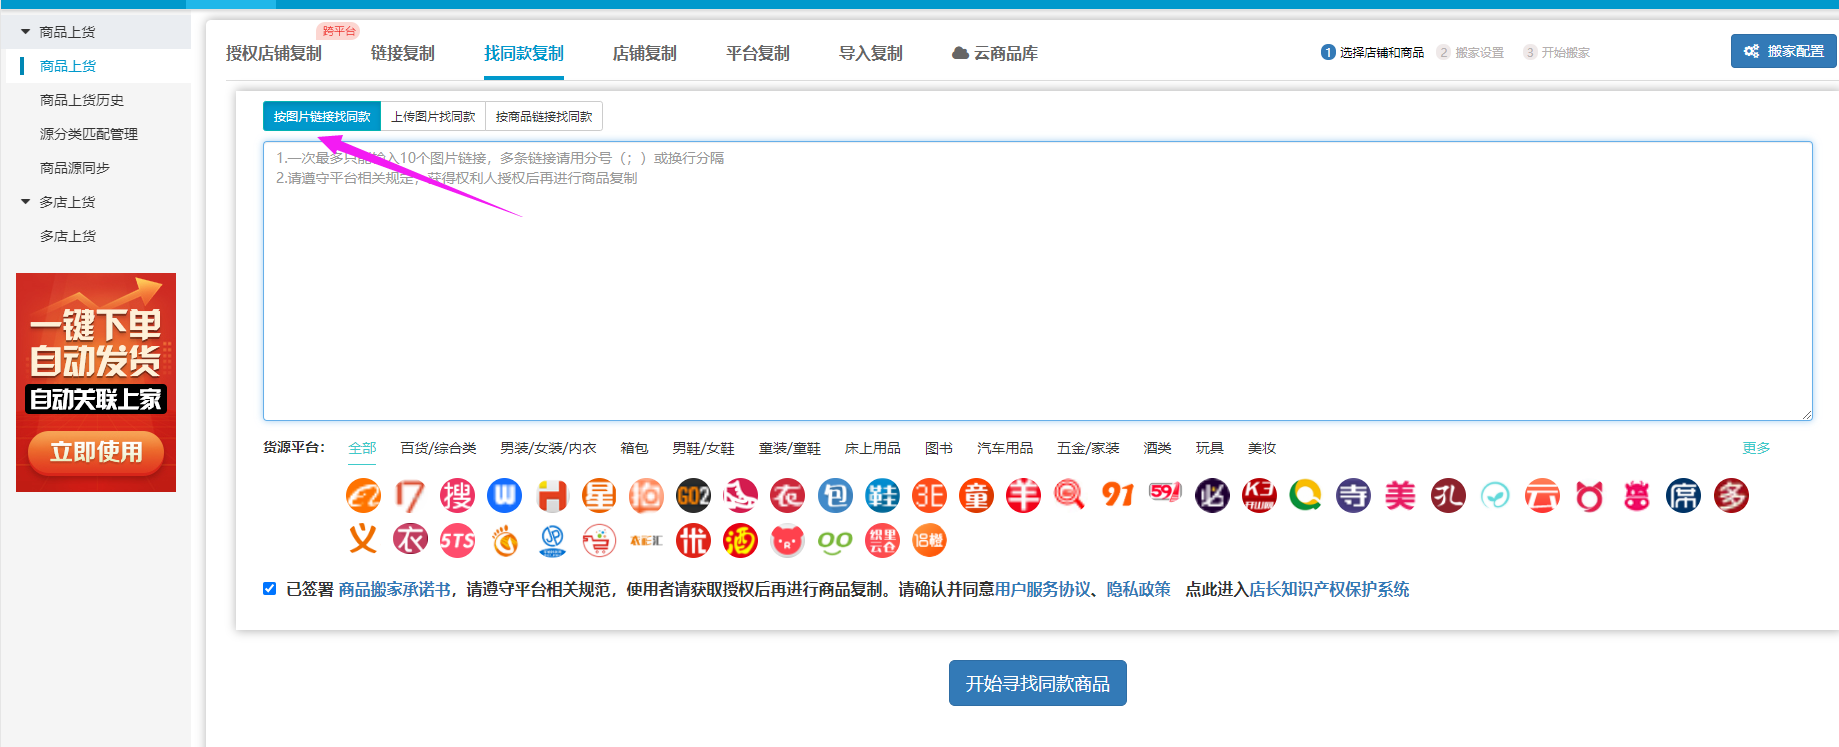Switch to the 链接复制 tab
Viewport: 1839px width, 747px height.
[x=402, y=53]
